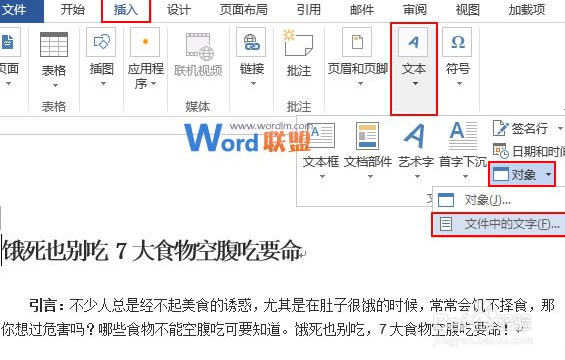Switch to the 视图 tab
565x360 pixels.
(467, 10)
